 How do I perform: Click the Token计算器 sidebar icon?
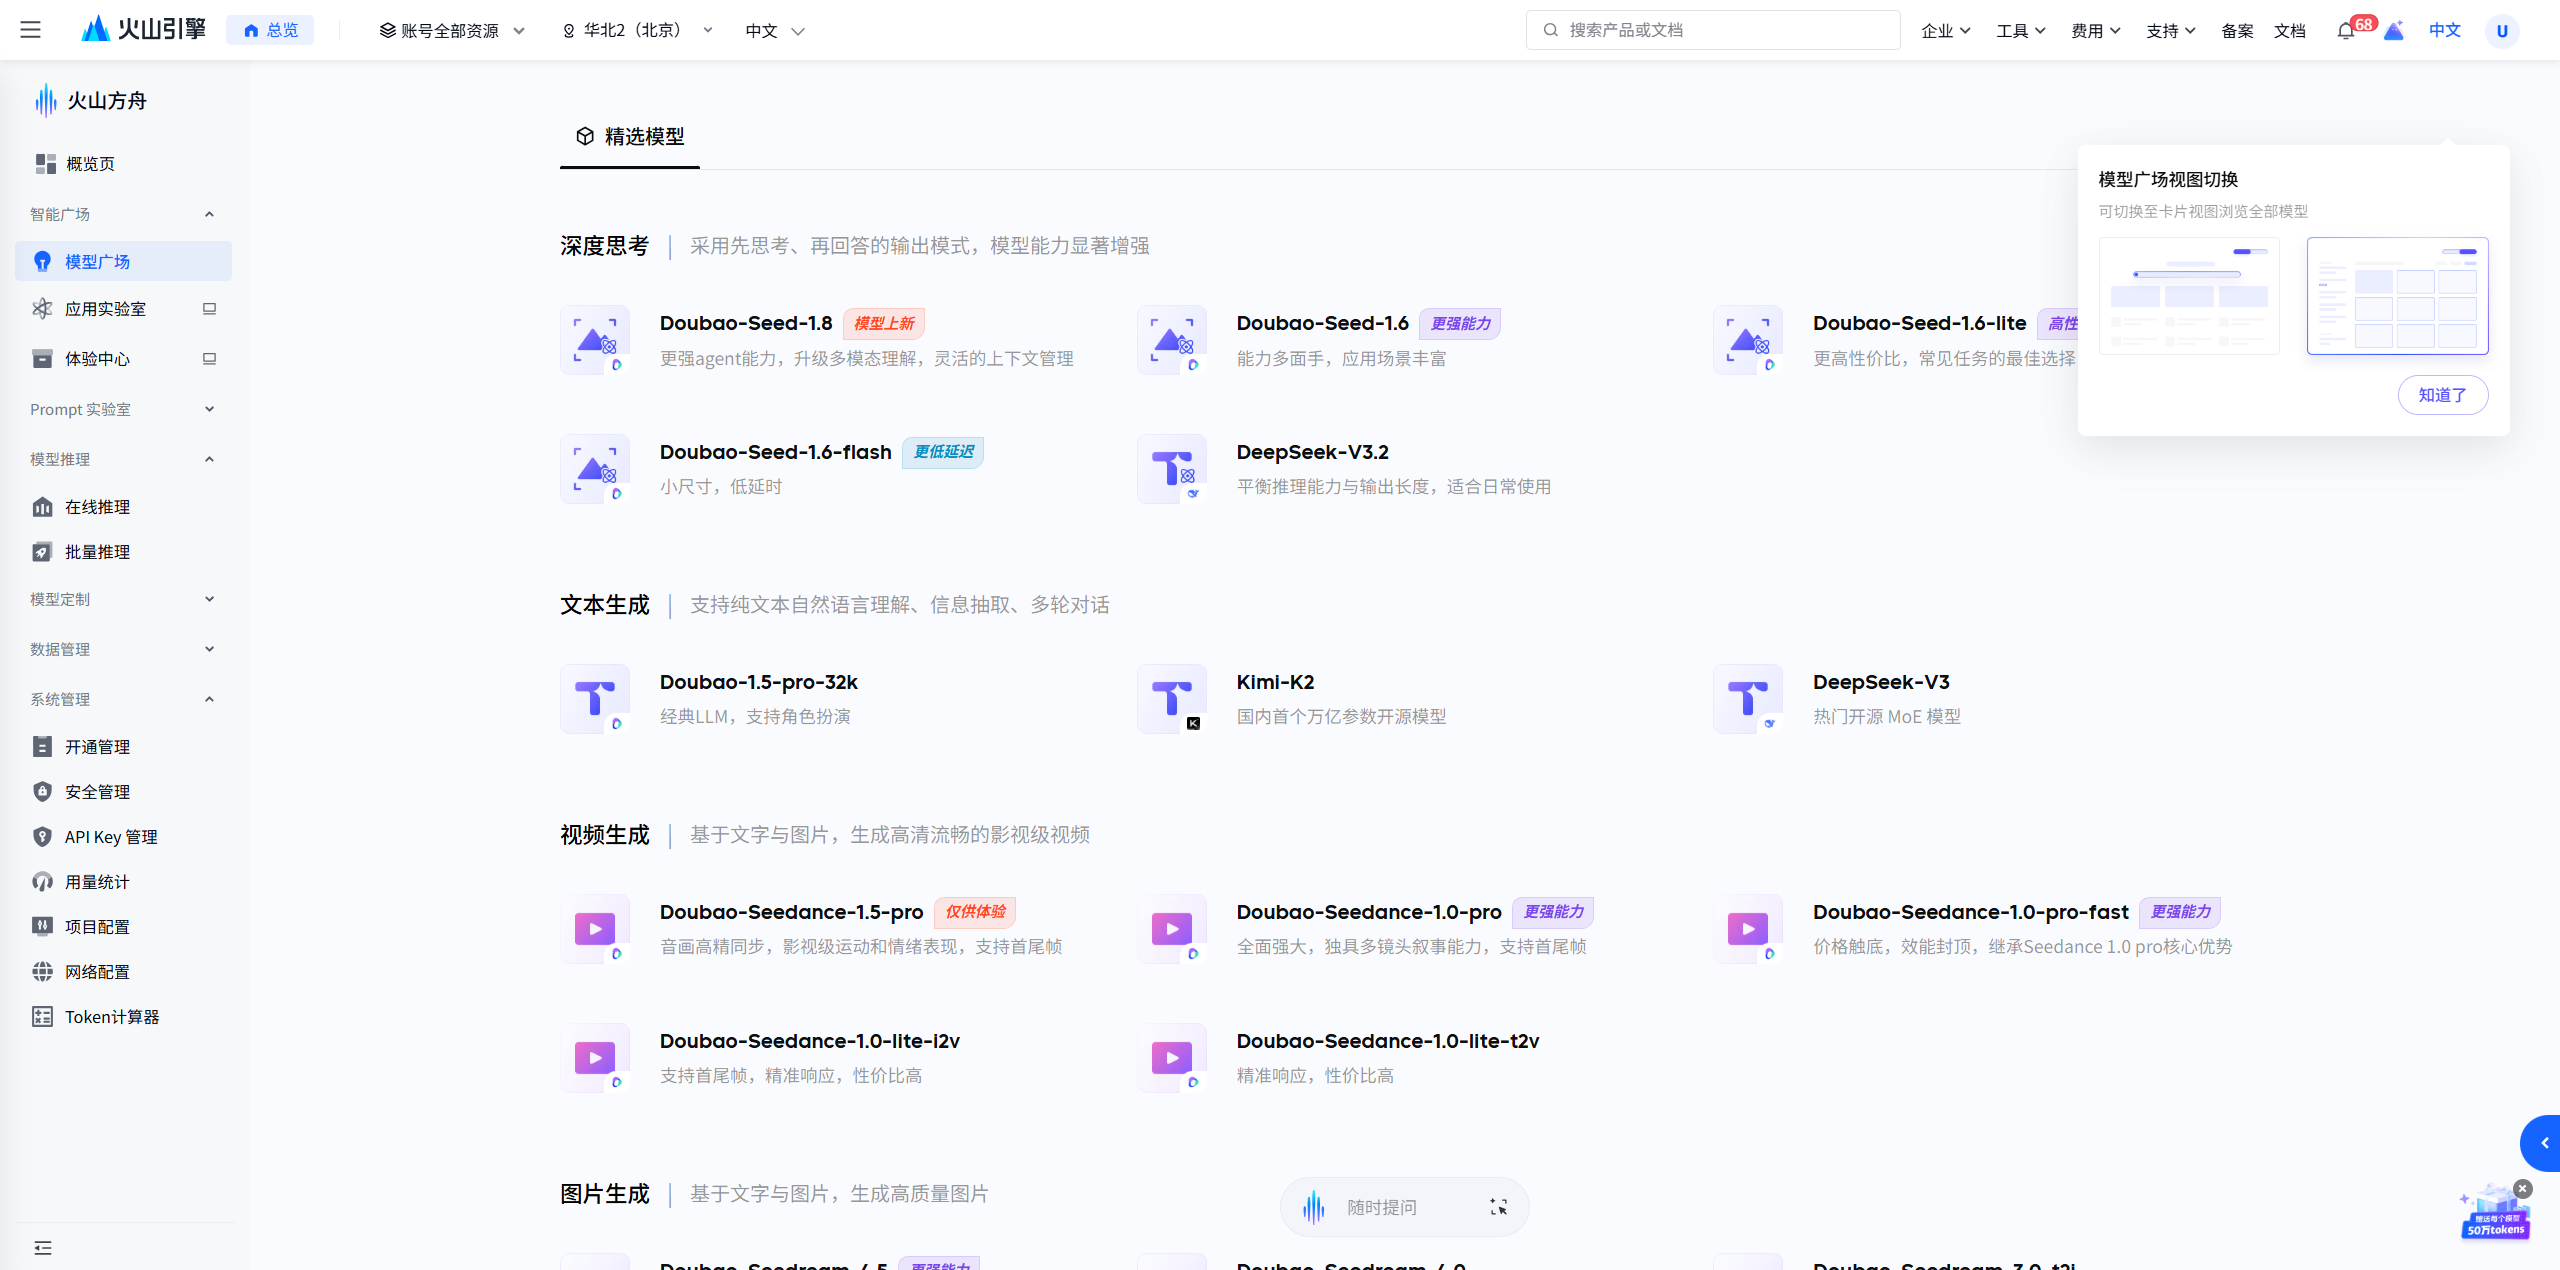point(42,1017)
